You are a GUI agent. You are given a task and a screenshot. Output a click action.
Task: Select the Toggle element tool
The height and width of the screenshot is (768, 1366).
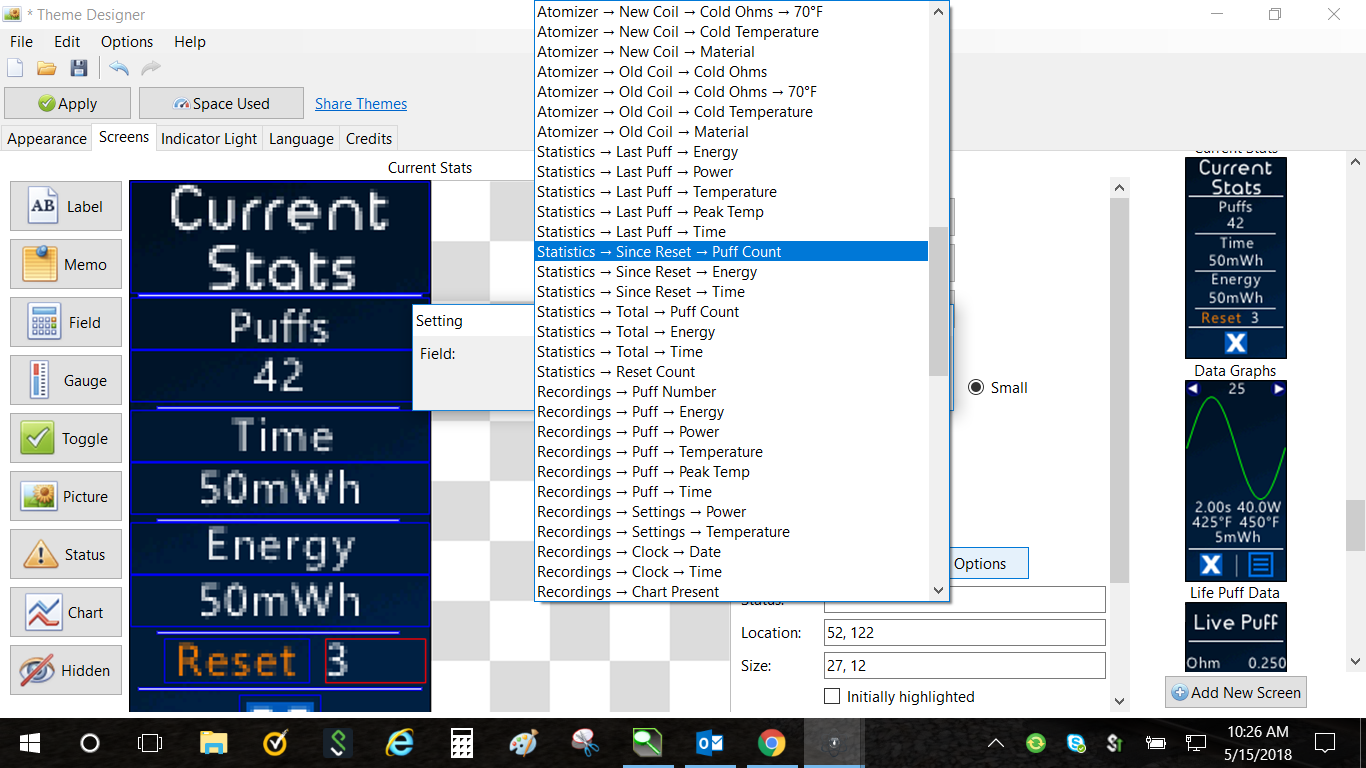66,439
